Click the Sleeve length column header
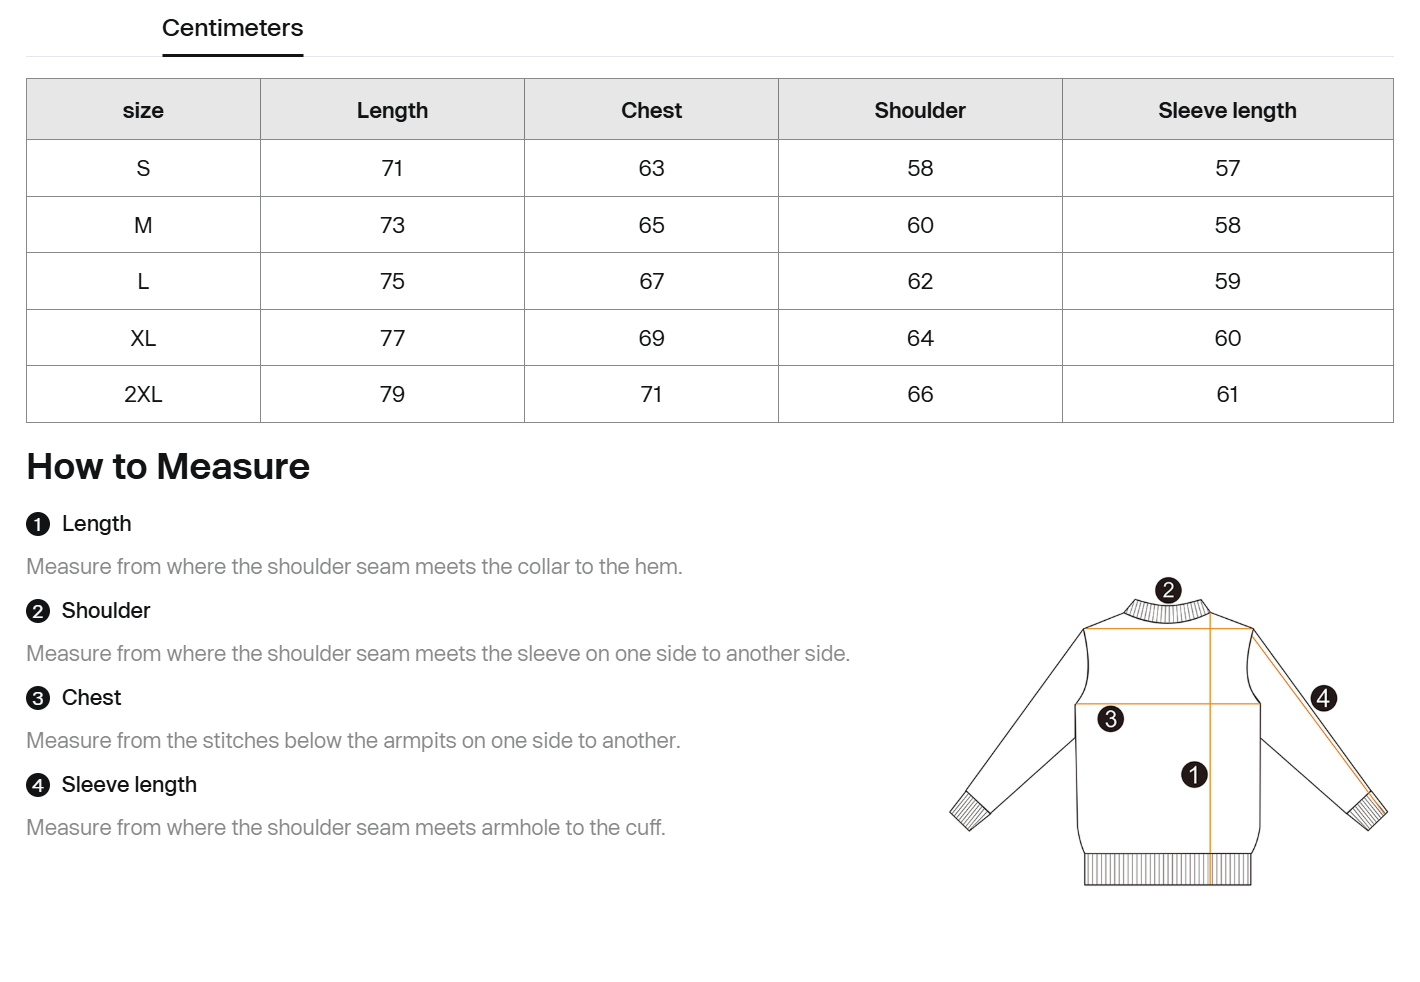 1227,110
